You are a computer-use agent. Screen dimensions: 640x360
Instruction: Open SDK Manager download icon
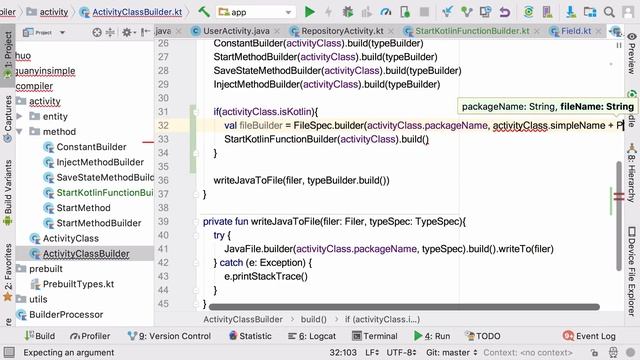(x=571, y=12)
